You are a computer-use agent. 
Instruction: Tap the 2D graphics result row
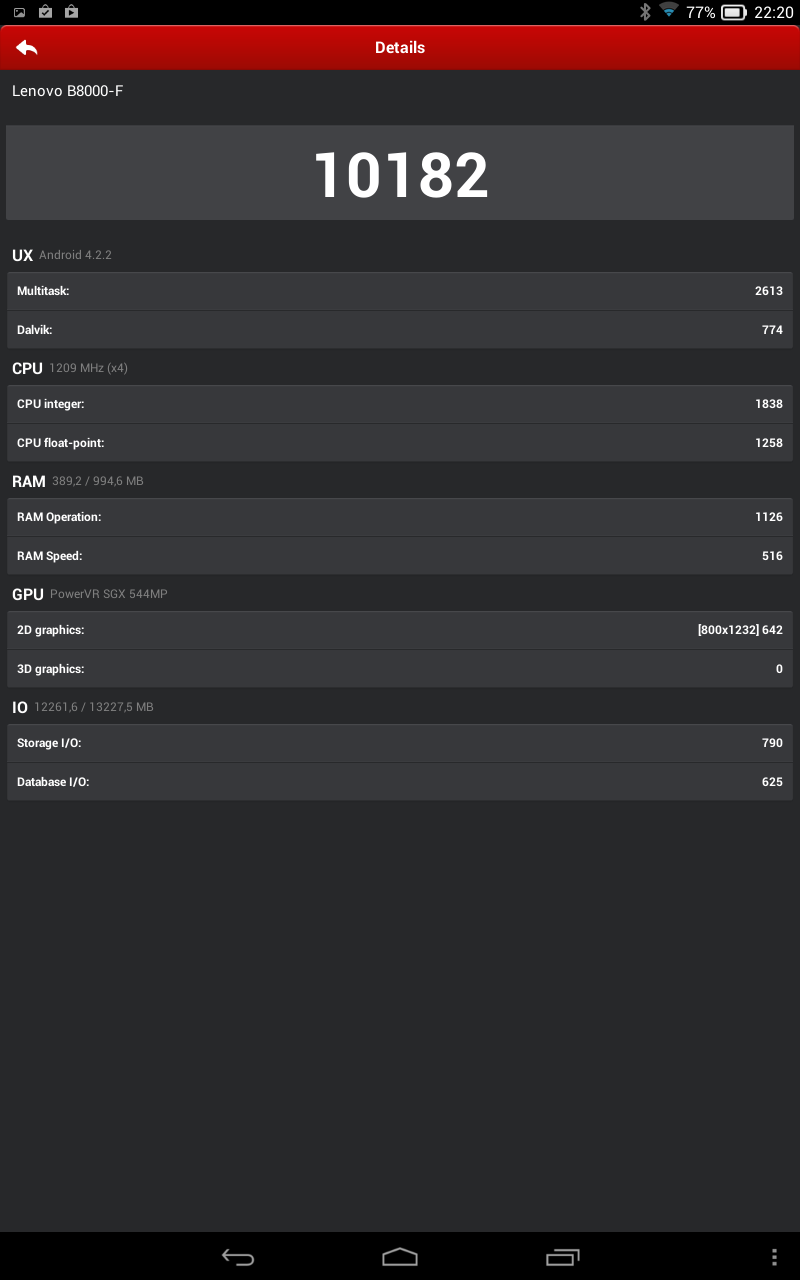400,630
